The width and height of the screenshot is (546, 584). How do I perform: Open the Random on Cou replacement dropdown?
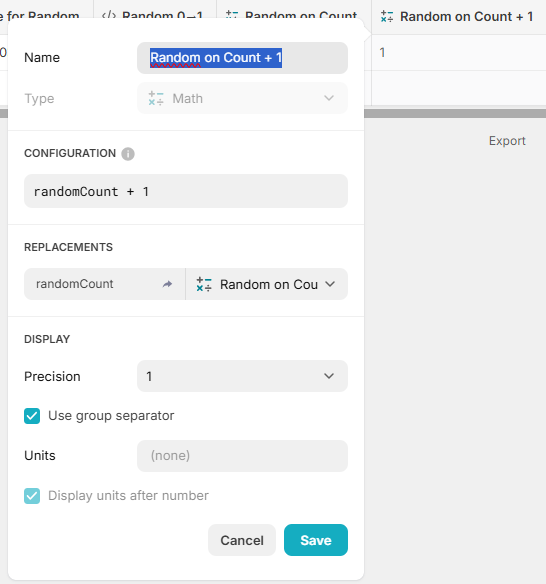[x=267, y=284]
